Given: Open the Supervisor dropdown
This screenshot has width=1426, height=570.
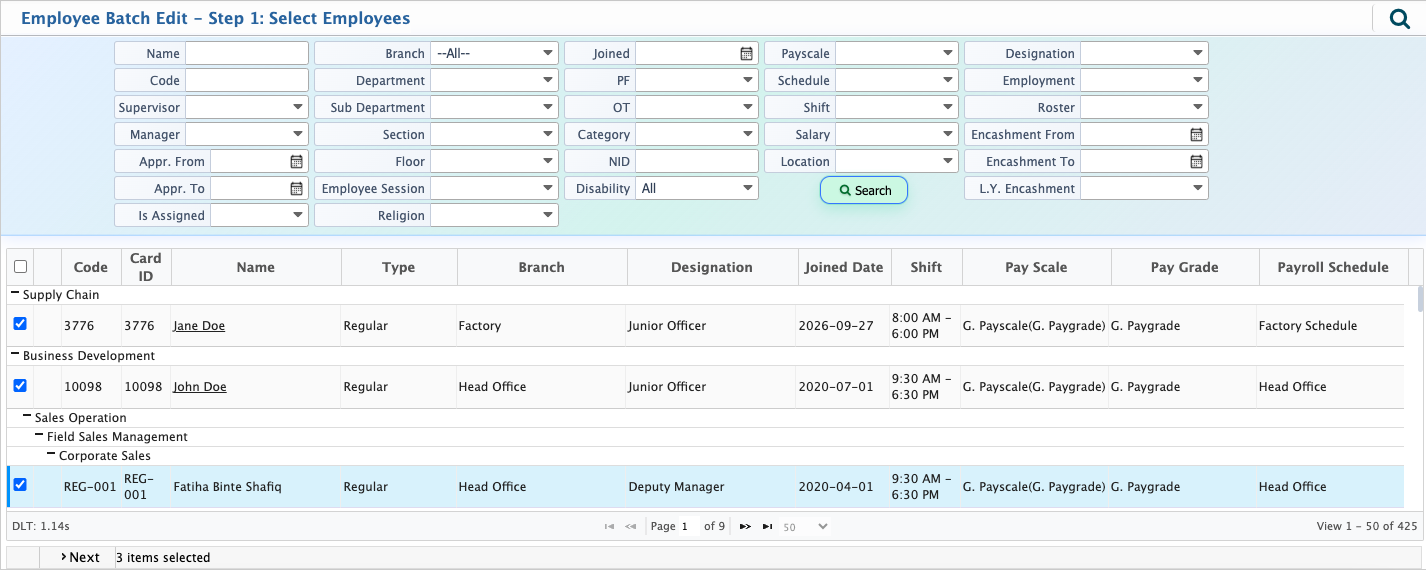Looking at the screenshot, I should click(x=247, y=107).
